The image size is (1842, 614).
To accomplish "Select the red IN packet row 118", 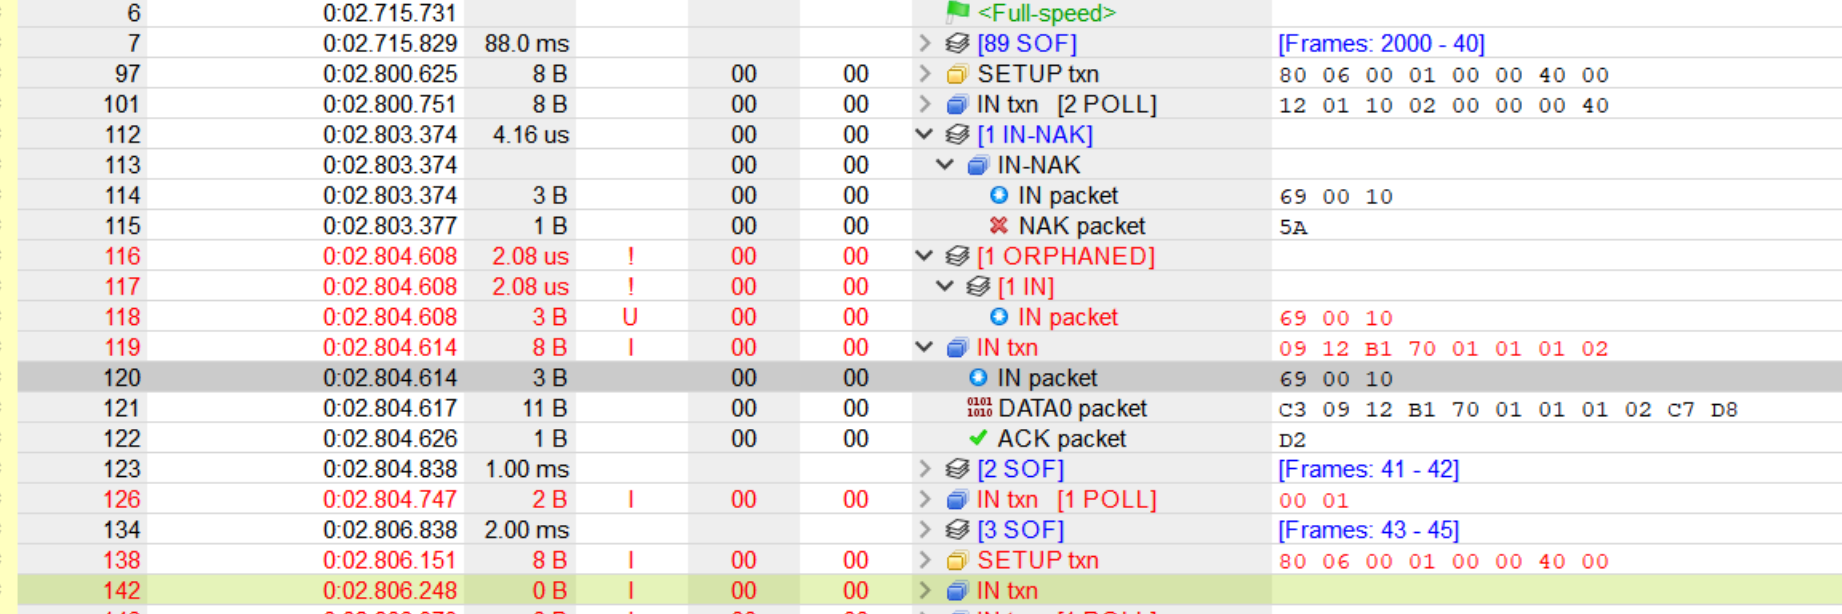I will tap(1067, 318).
